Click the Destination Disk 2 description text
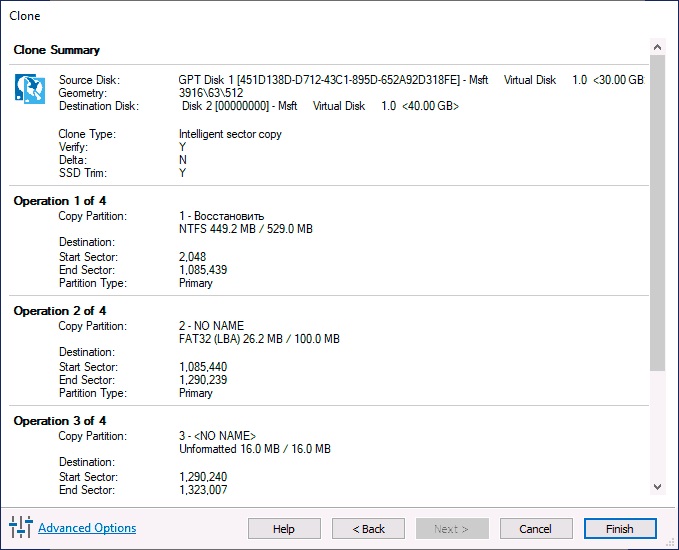The height and width of the screenshot is (550, 679). [x=320, y=106]
